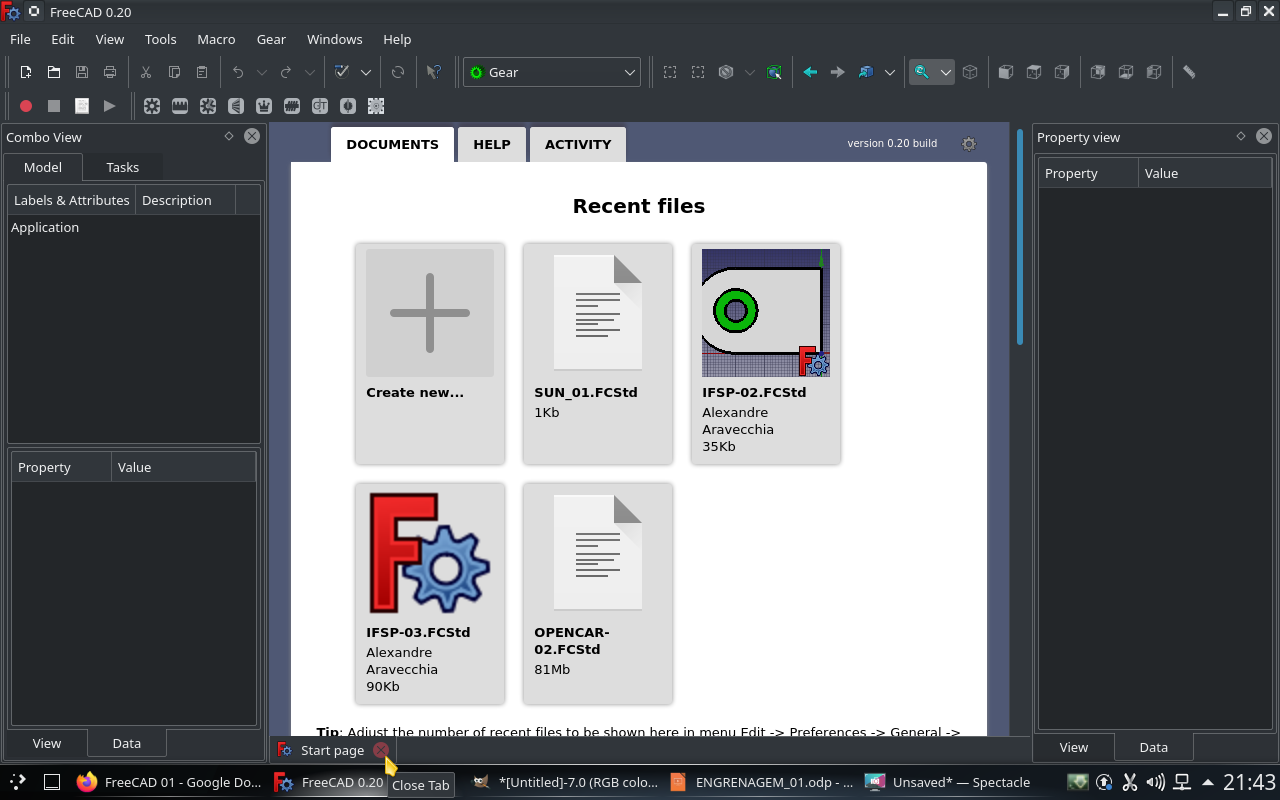Image resolution: width=1280 pixels, height=800 pixels.
Task: Click the Fit all view icon
Action: (670, 72)
